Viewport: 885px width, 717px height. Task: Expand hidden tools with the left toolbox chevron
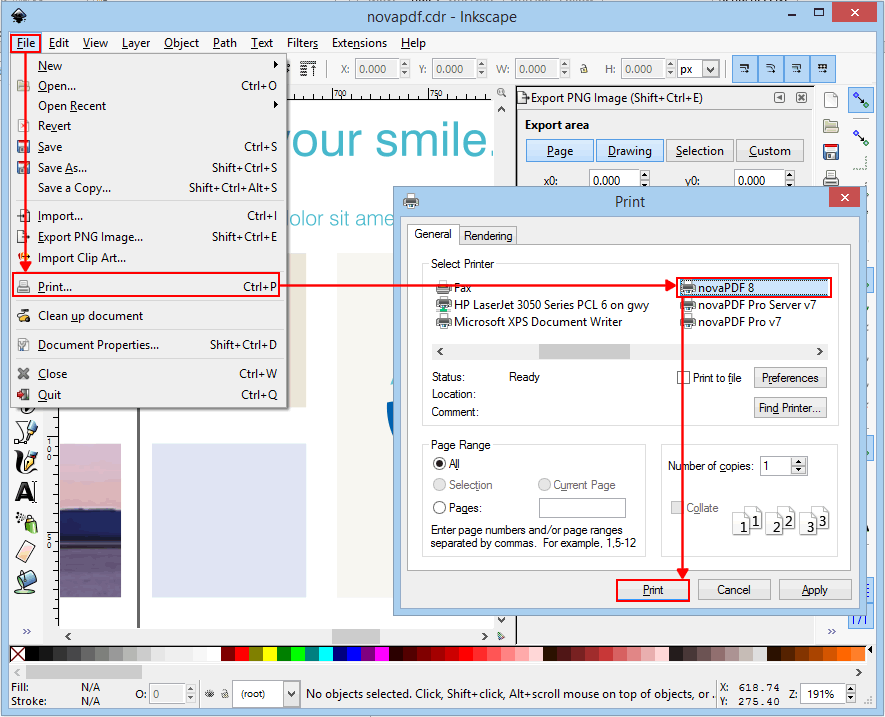27,631
